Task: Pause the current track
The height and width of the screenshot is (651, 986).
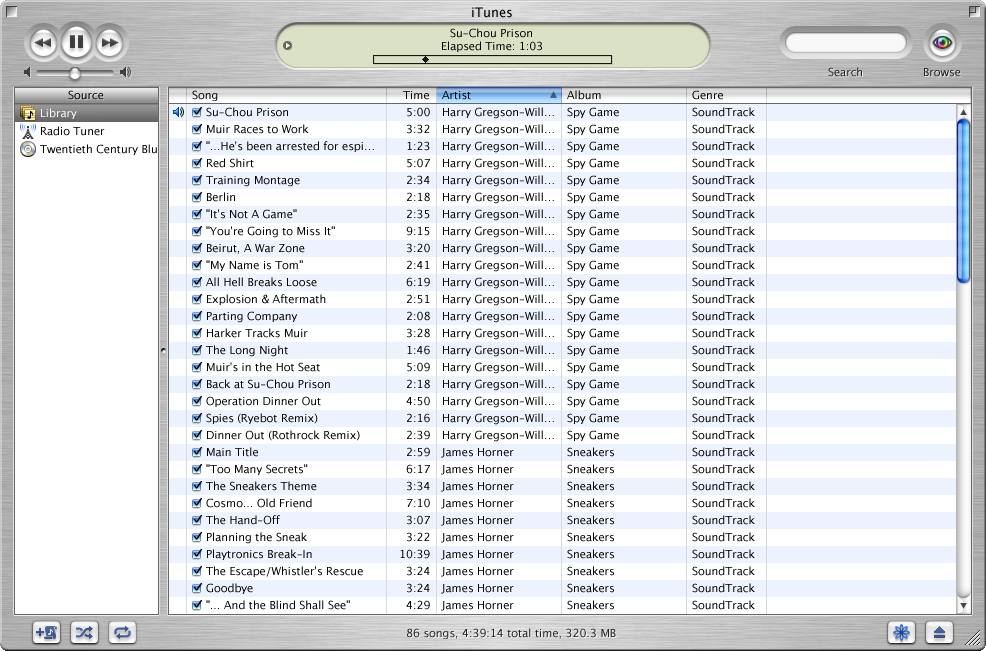Action: tap(75, 42)
